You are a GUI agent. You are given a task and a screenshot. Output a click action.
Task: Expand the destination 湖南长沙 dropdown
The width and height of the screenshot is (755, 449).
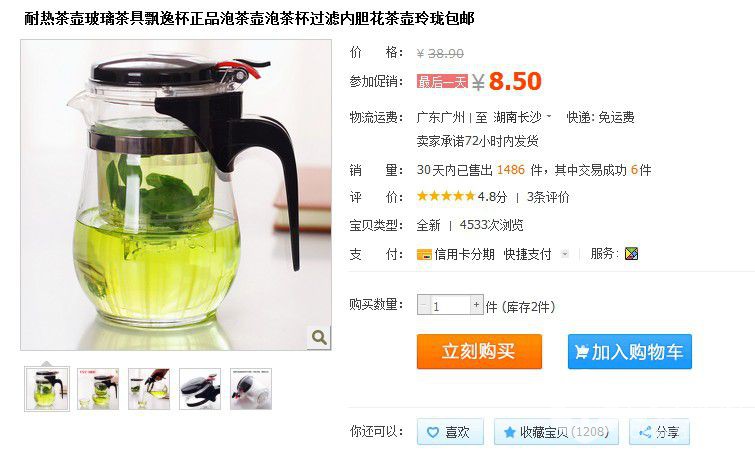point(548,116)
